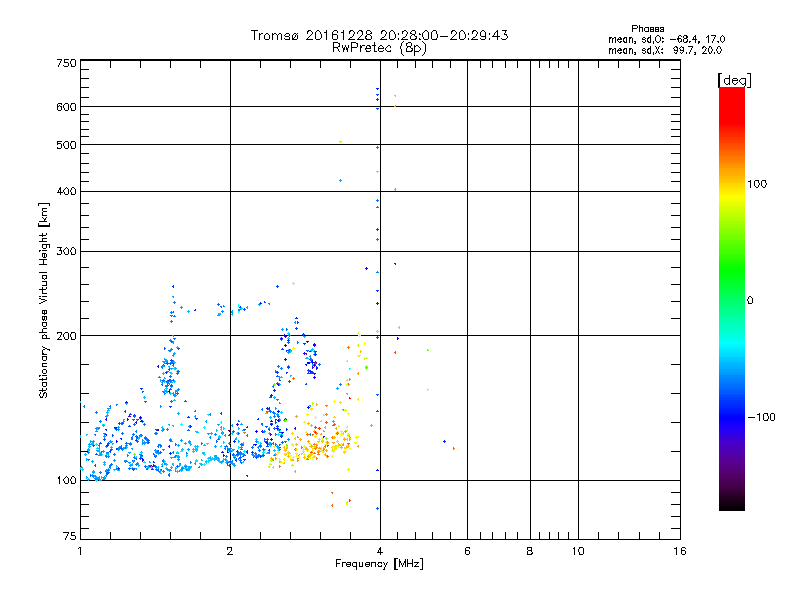The image size is (800, 600).
Task: Click the 'Frequency [MHz]' axis label
Action: [x=379, y=564]
